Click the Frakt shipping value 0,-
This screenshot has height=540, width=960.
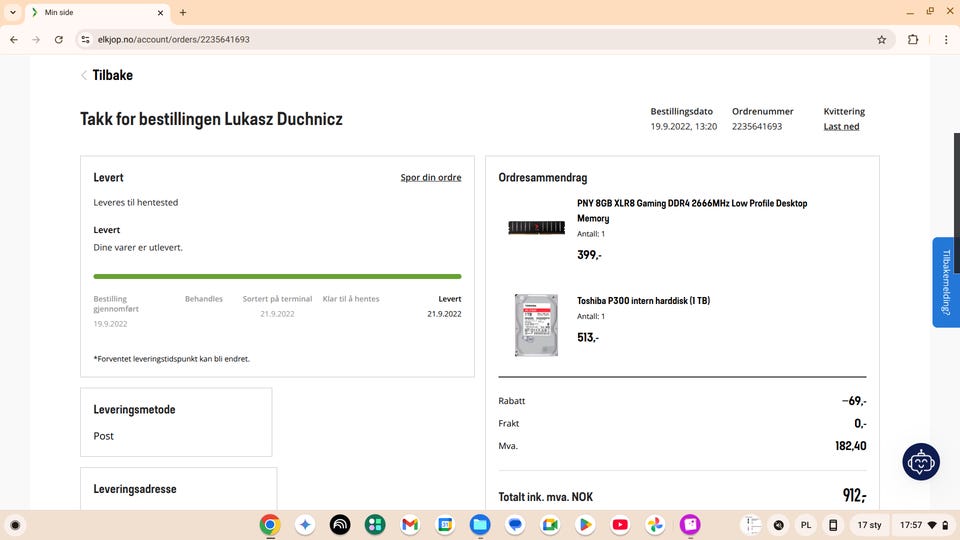(x=860, y=424)
